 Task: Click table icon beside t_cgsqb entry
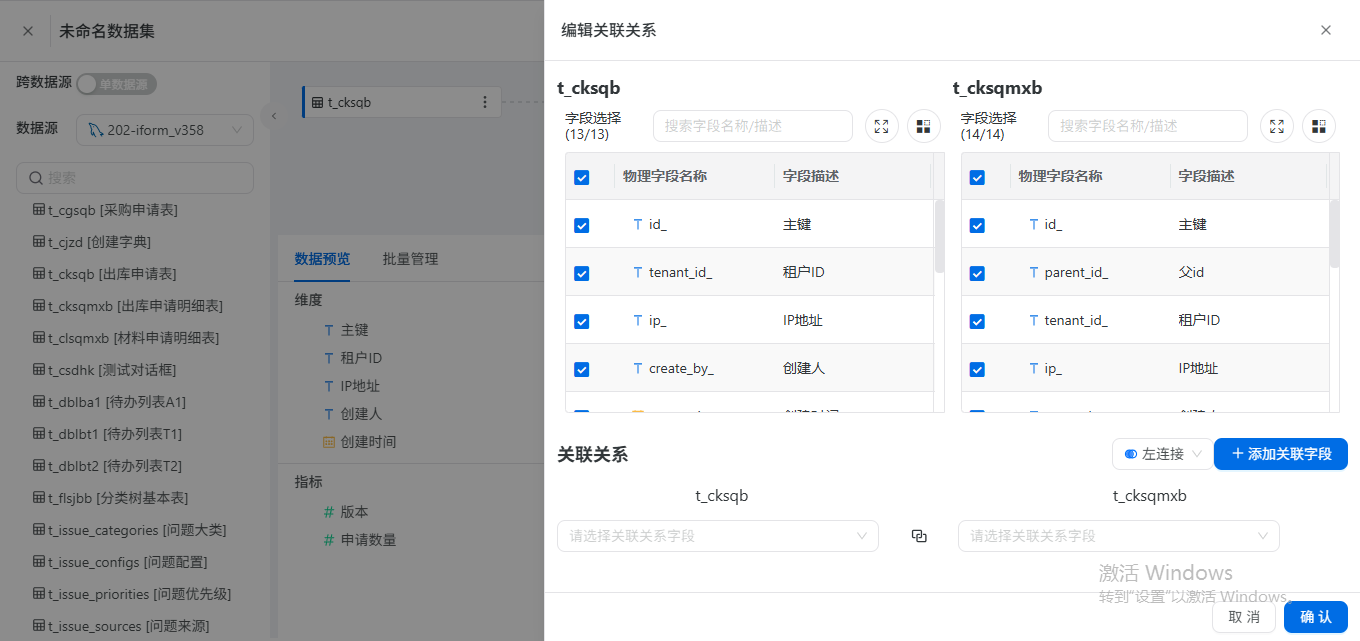(39, 210)
